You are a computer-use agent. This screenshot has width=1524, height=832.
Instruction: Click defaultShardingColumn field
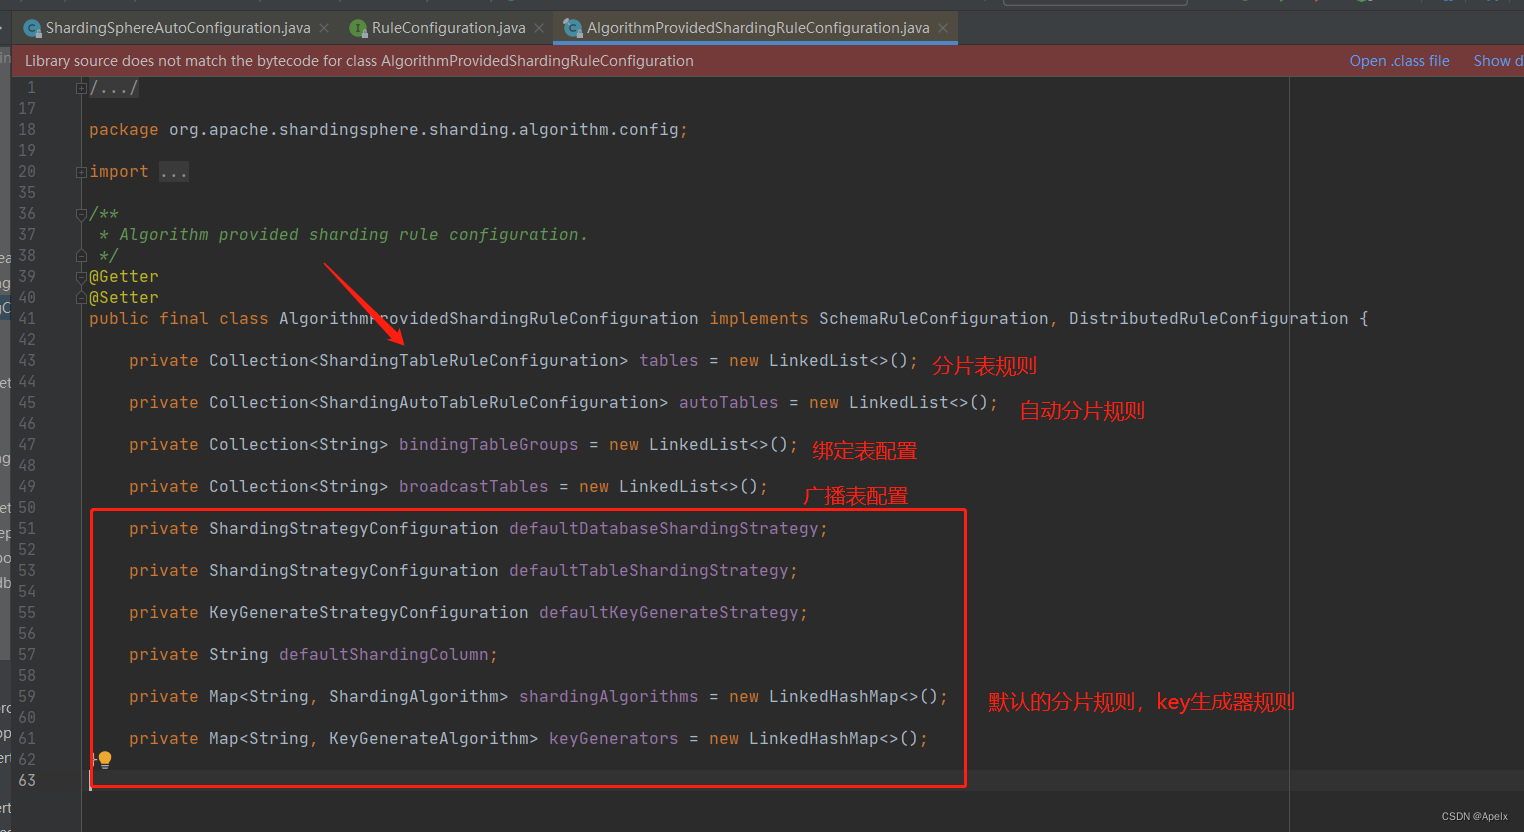[x=383, y=654]
